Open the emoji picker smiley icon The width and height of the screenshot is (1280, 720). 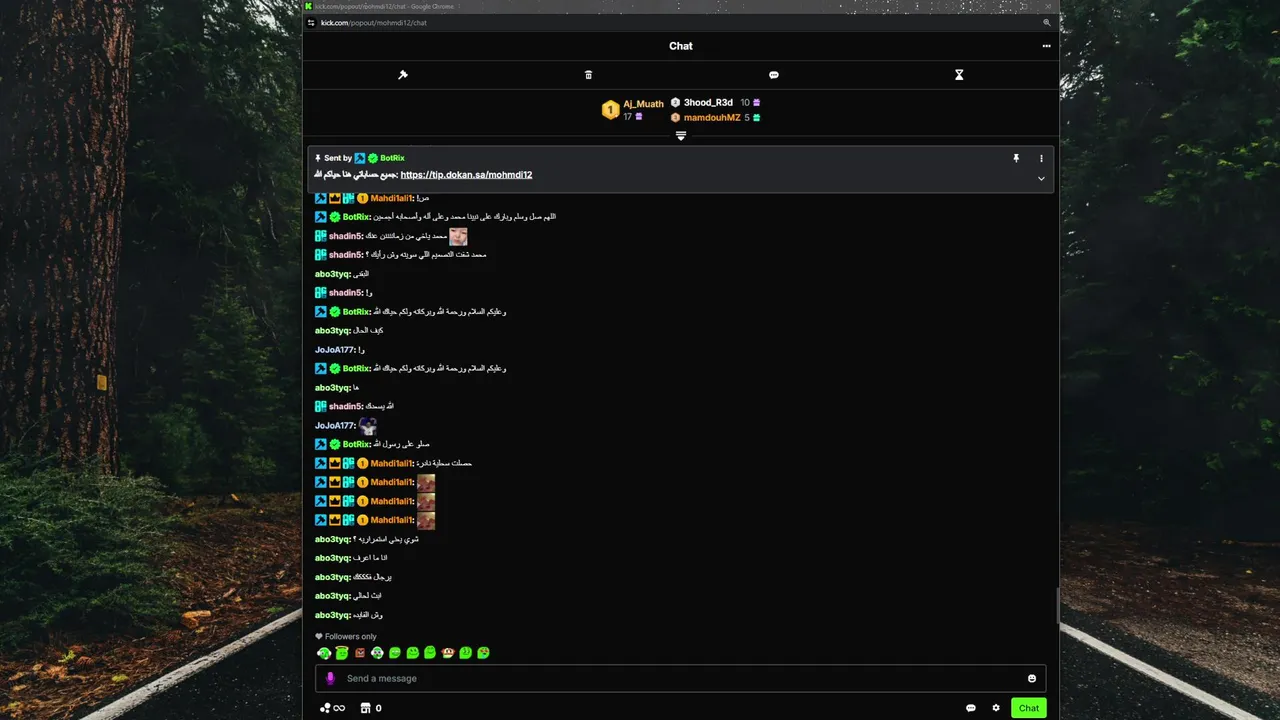[1032, 679]
